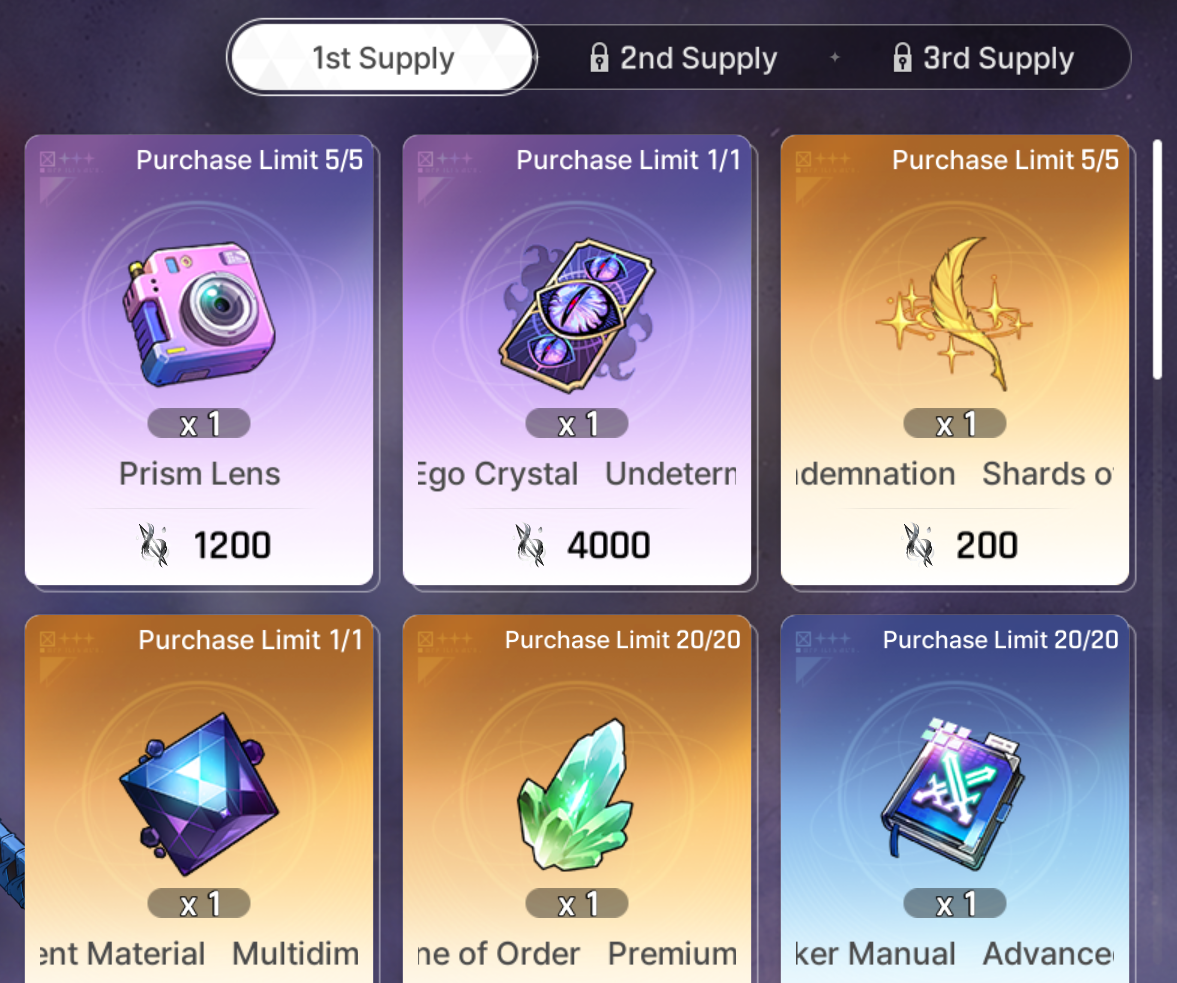1177x983 pixels.
Task: Open the locked 2nd Supply tab
Action: pos(684,58)
